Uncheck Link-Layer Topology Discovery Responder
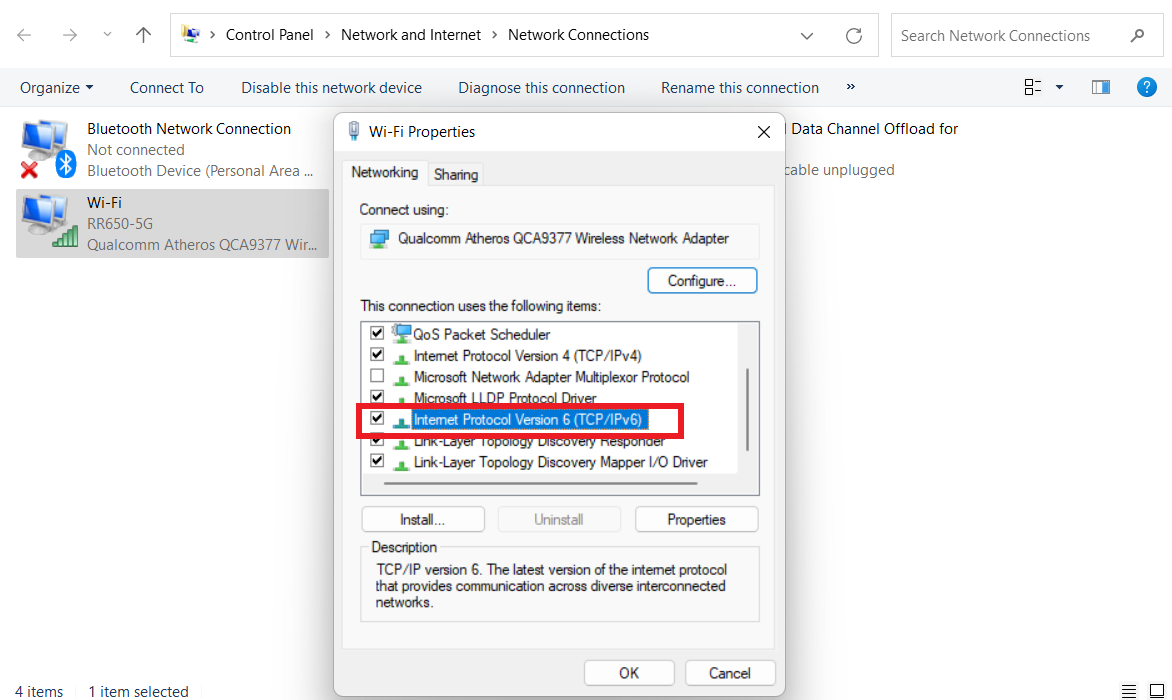Image resolution: width=1172 pixels, height=700 pixels. [x=377, y=440]
